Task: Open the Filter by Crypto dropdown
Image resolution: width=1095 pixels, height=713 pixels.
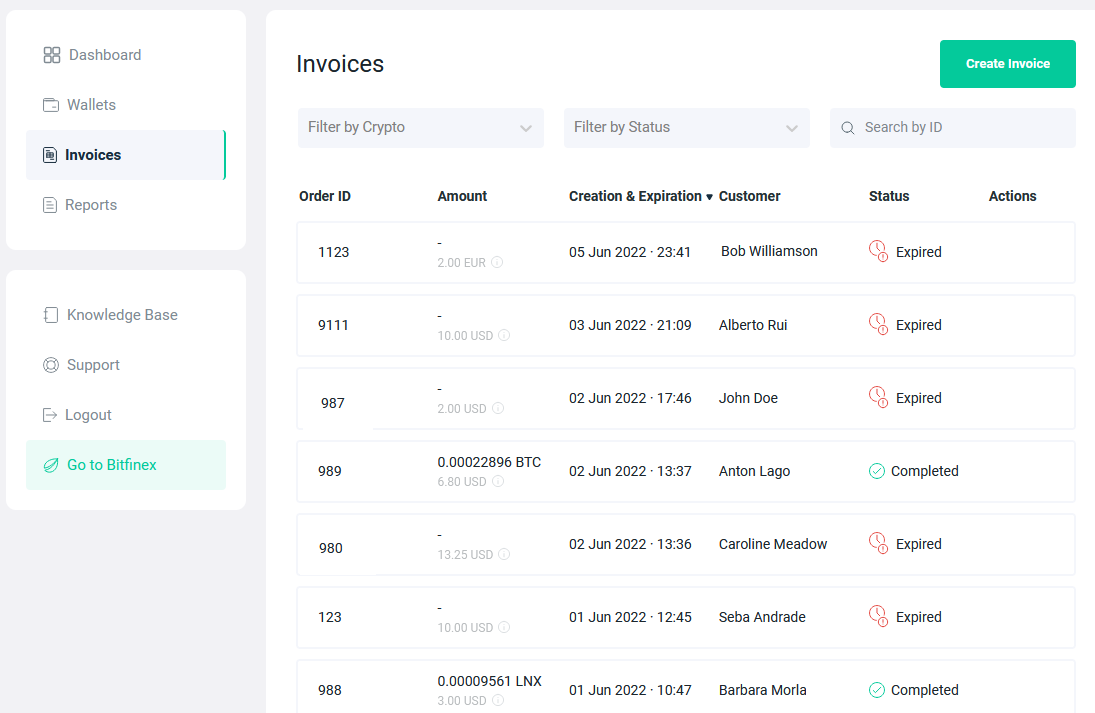Action: [x=420, y=128]
